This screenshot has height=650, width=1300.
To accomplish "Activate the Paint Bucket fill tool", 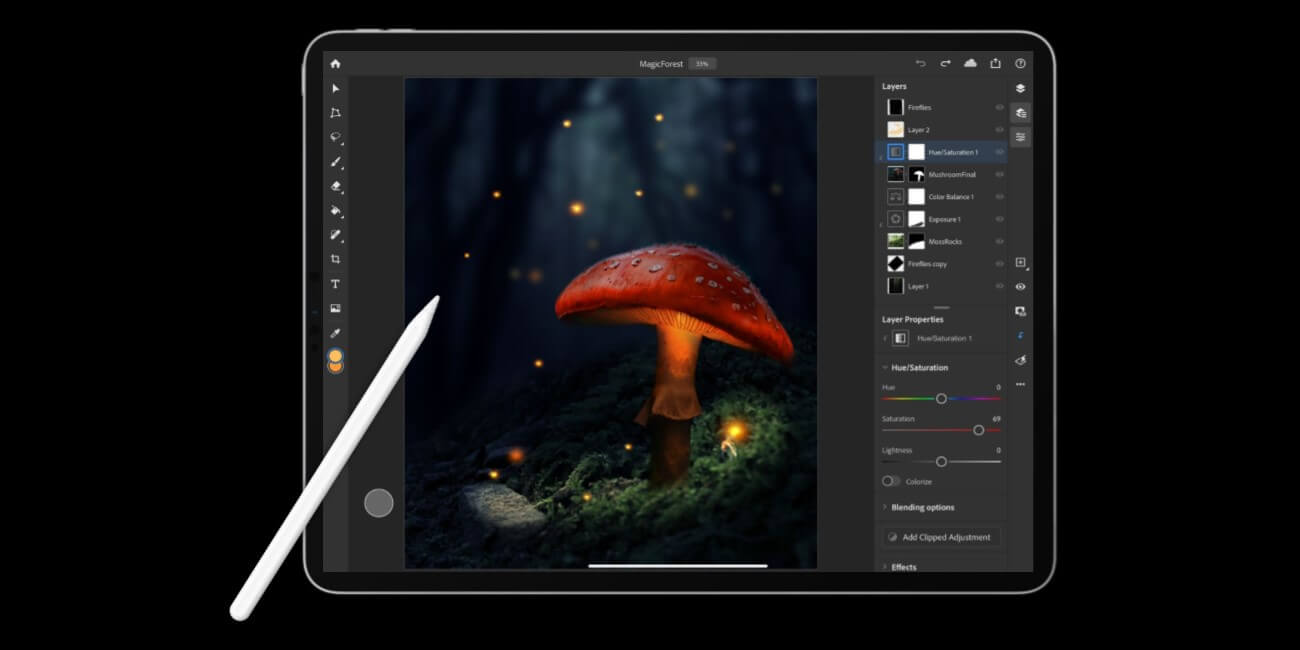I will (335, 211).
